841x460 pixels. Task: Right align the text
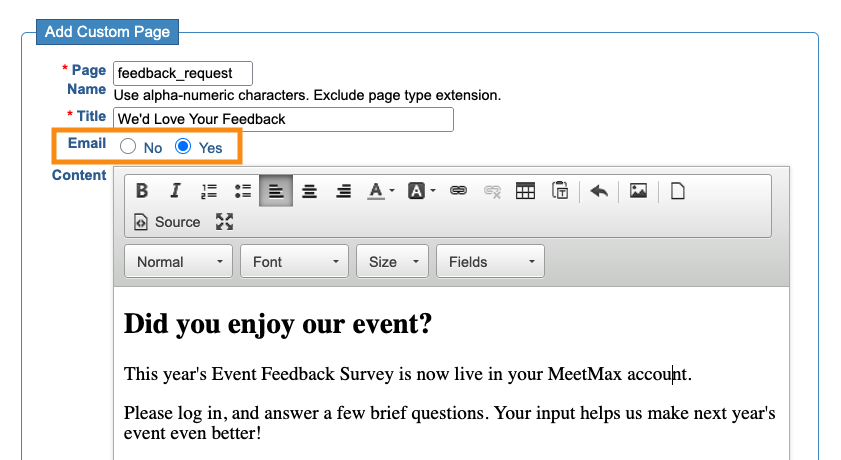[344, 191]
